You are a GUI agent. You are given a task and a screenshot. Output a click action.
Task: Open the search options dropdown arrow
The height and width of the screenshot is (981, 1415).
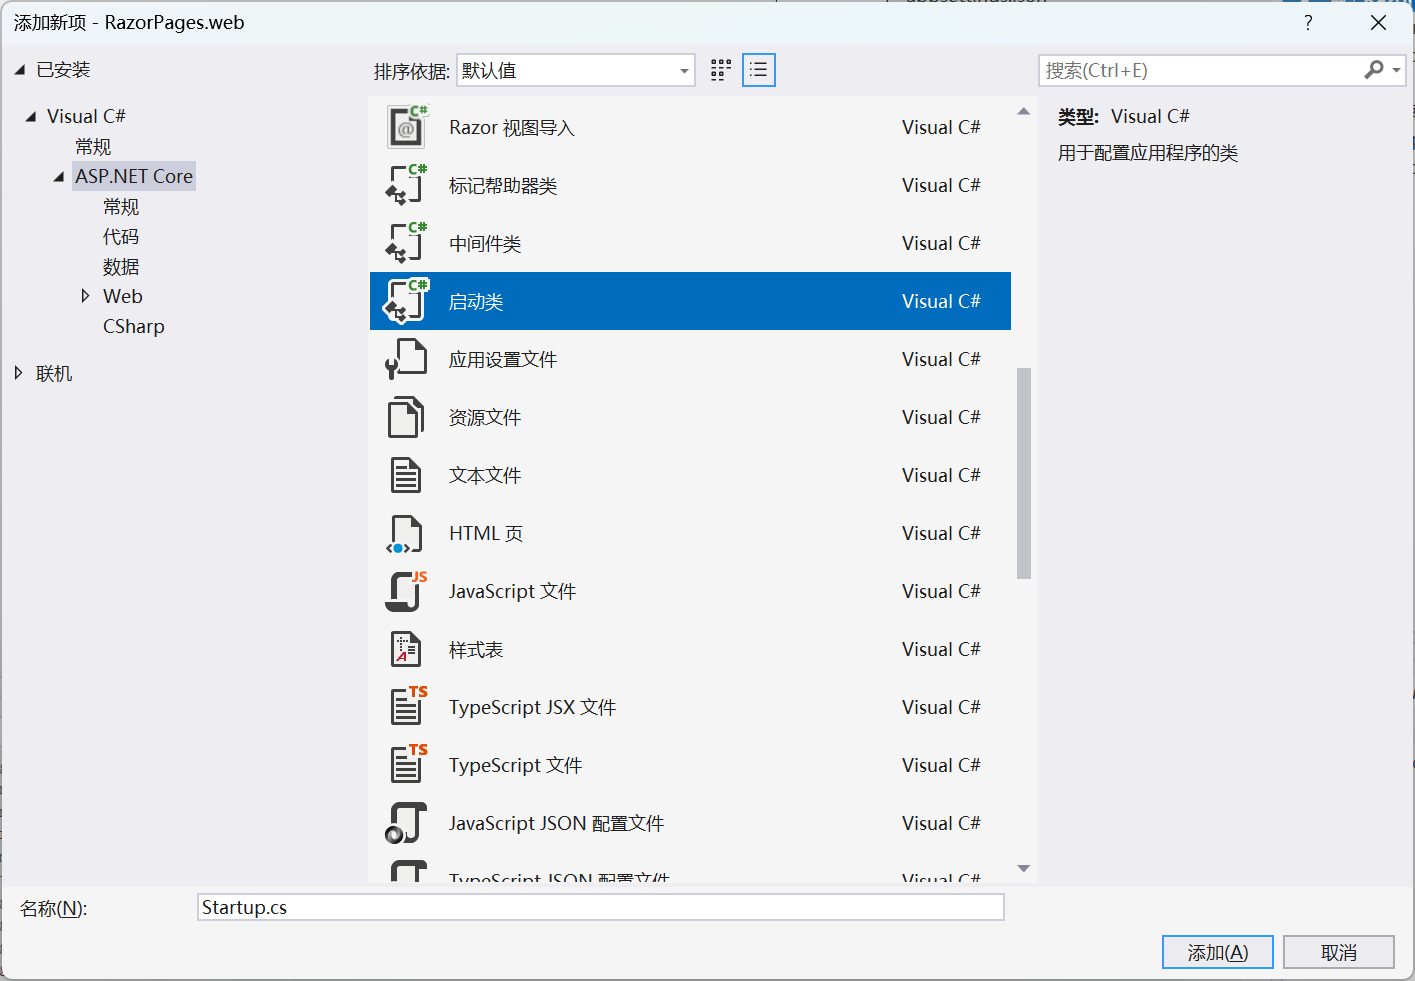click(1396, 70)
